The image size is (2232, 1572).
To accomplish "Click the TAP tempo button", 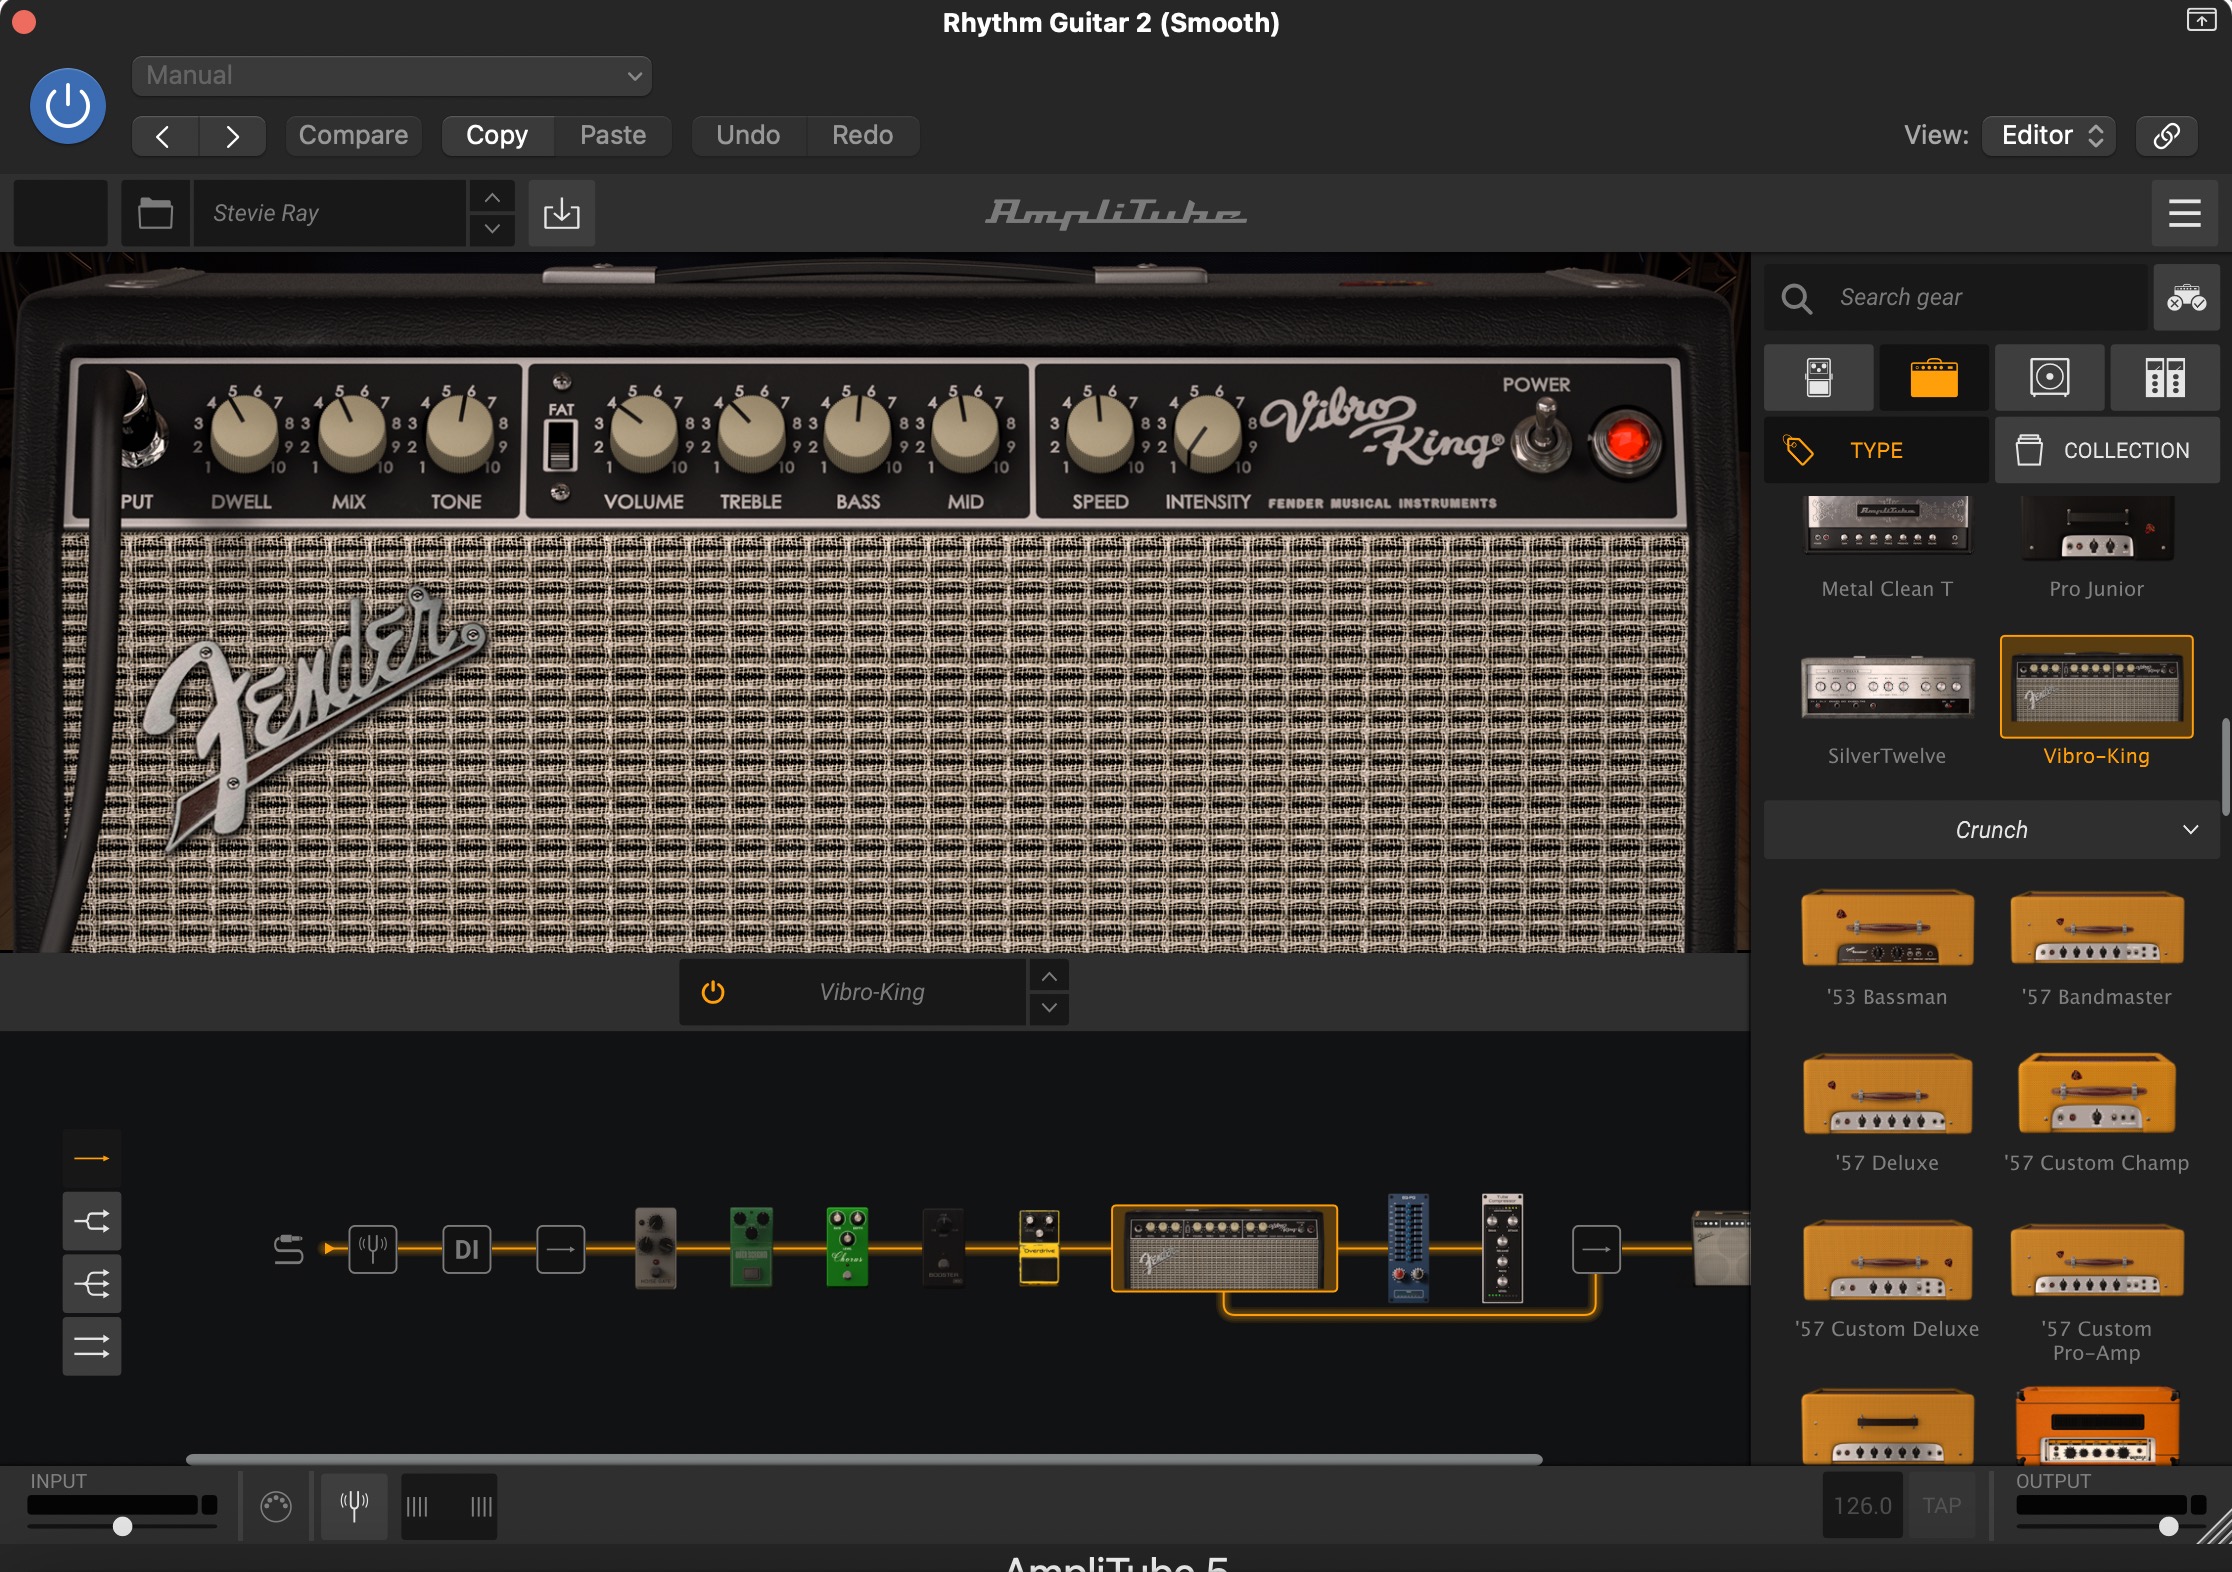I will [x=1941, y=1506].
